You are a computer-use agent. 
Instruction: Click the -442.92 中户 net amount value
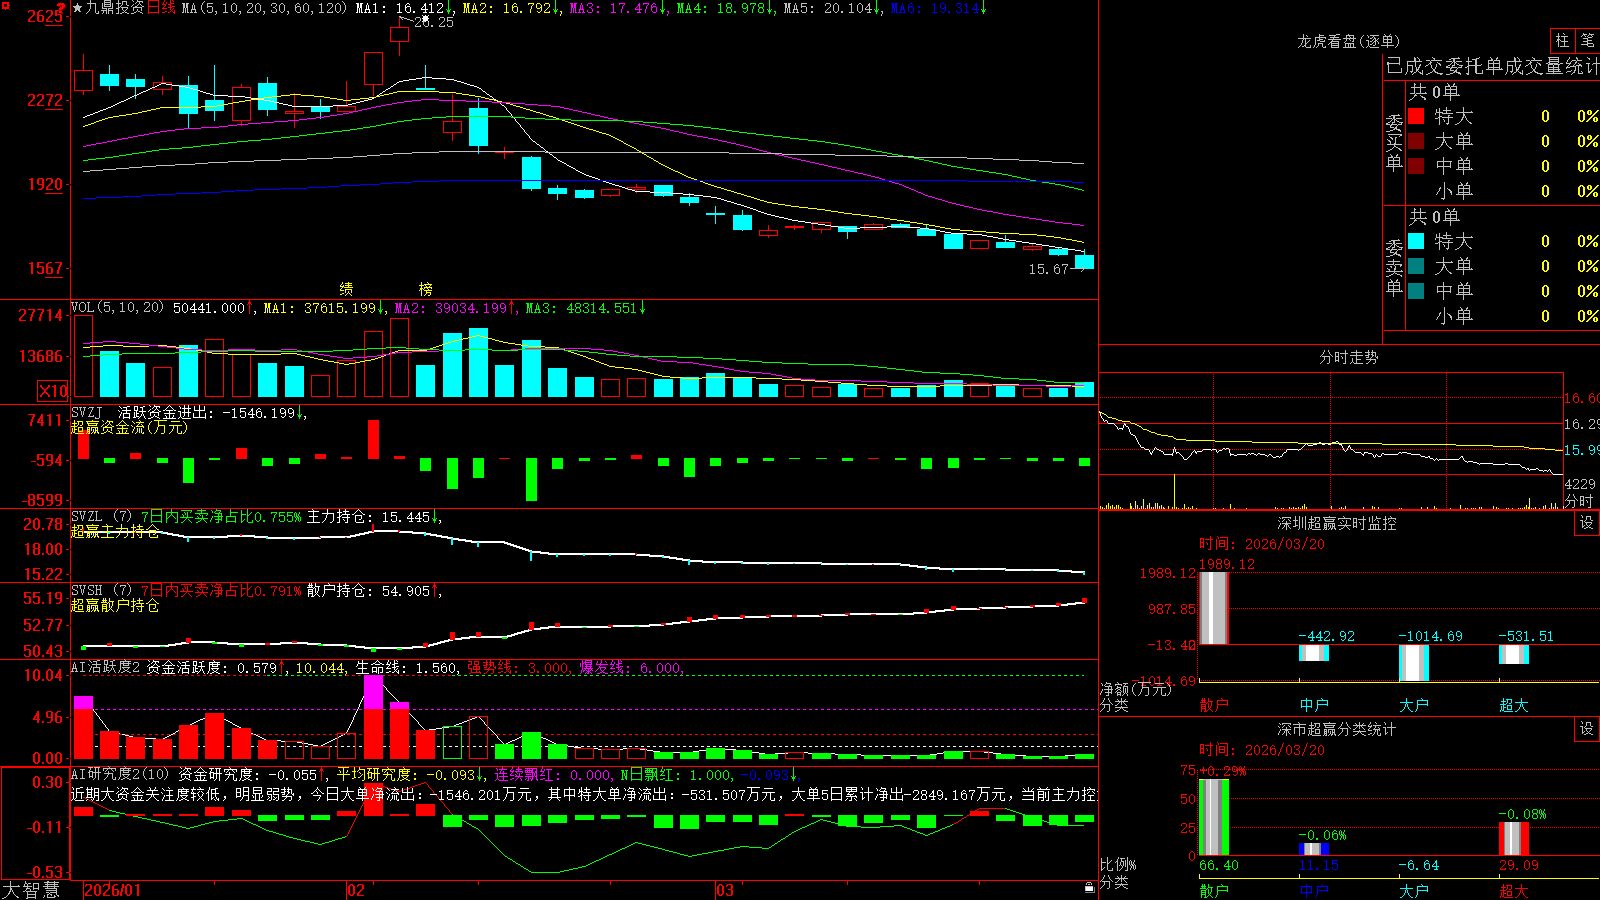point(1327,636)
